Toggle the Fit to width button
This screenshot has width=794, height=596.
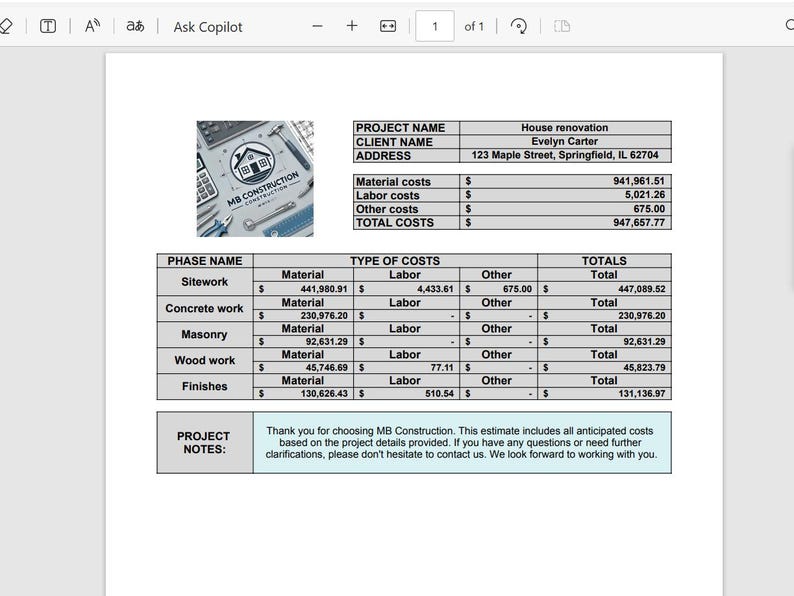[388, 26]
